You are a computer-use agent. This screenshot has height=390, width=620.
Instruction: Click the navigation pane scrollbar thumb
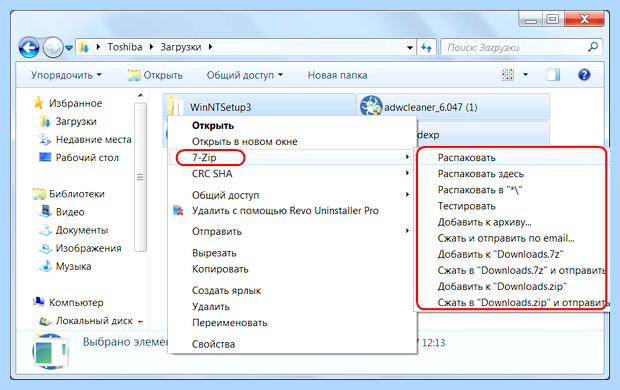tap(140, 177)
